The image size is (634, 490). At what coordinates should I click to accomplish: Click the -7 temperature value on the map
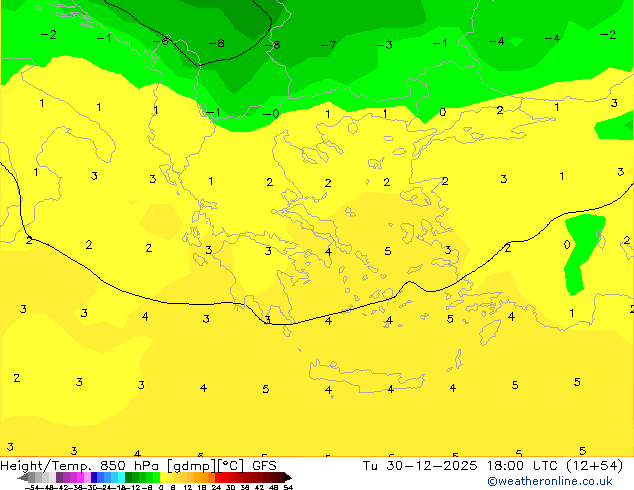(328, 44)
